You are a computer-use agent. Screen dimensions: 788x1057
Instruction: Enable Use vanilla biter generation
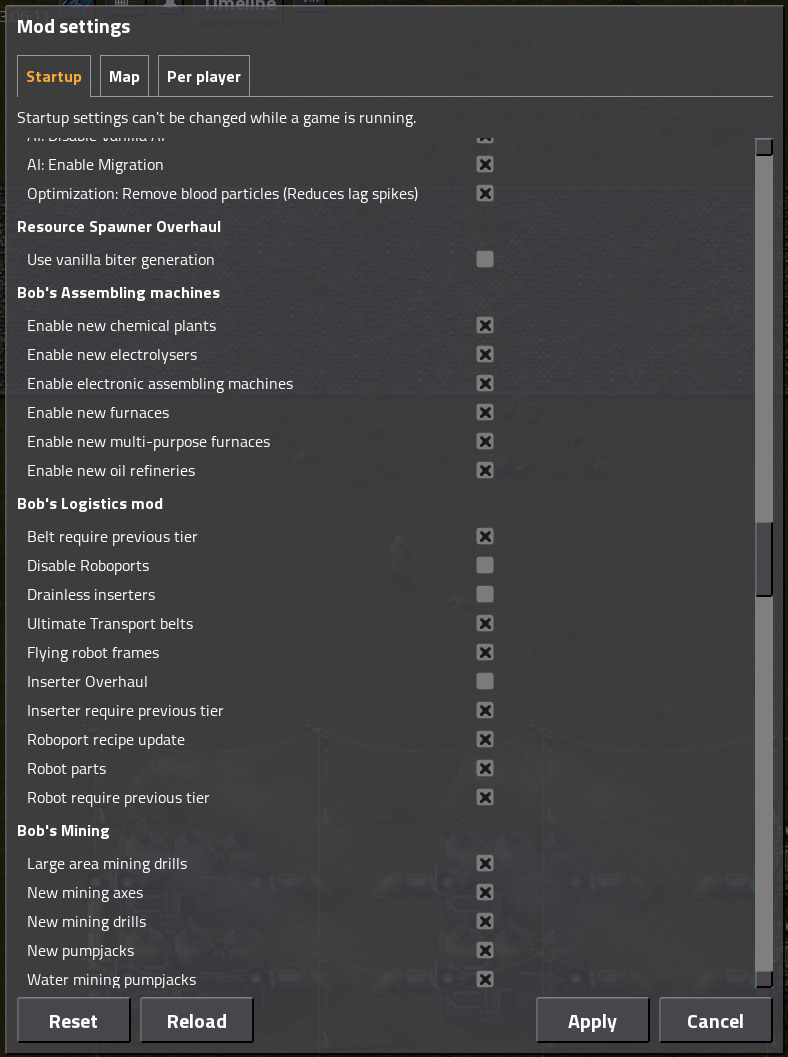click(485, 260)
